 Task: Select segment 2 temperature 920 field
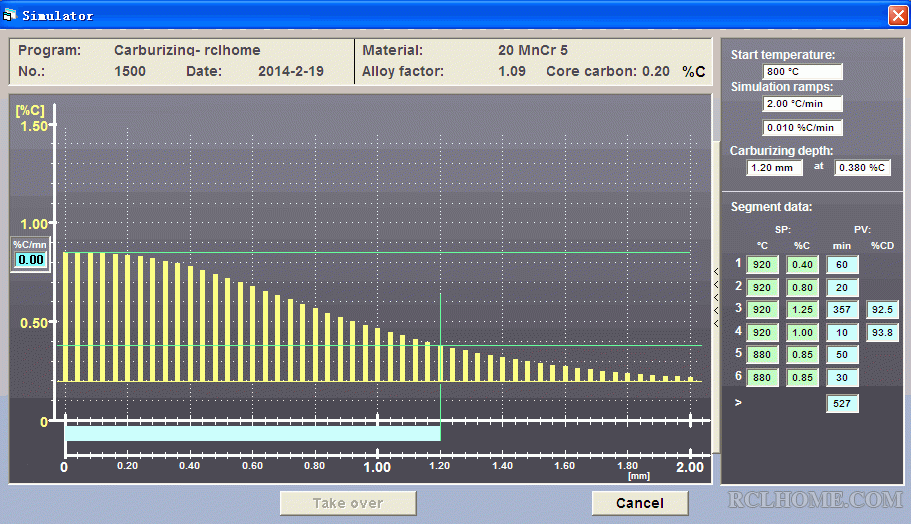point(762,288)
